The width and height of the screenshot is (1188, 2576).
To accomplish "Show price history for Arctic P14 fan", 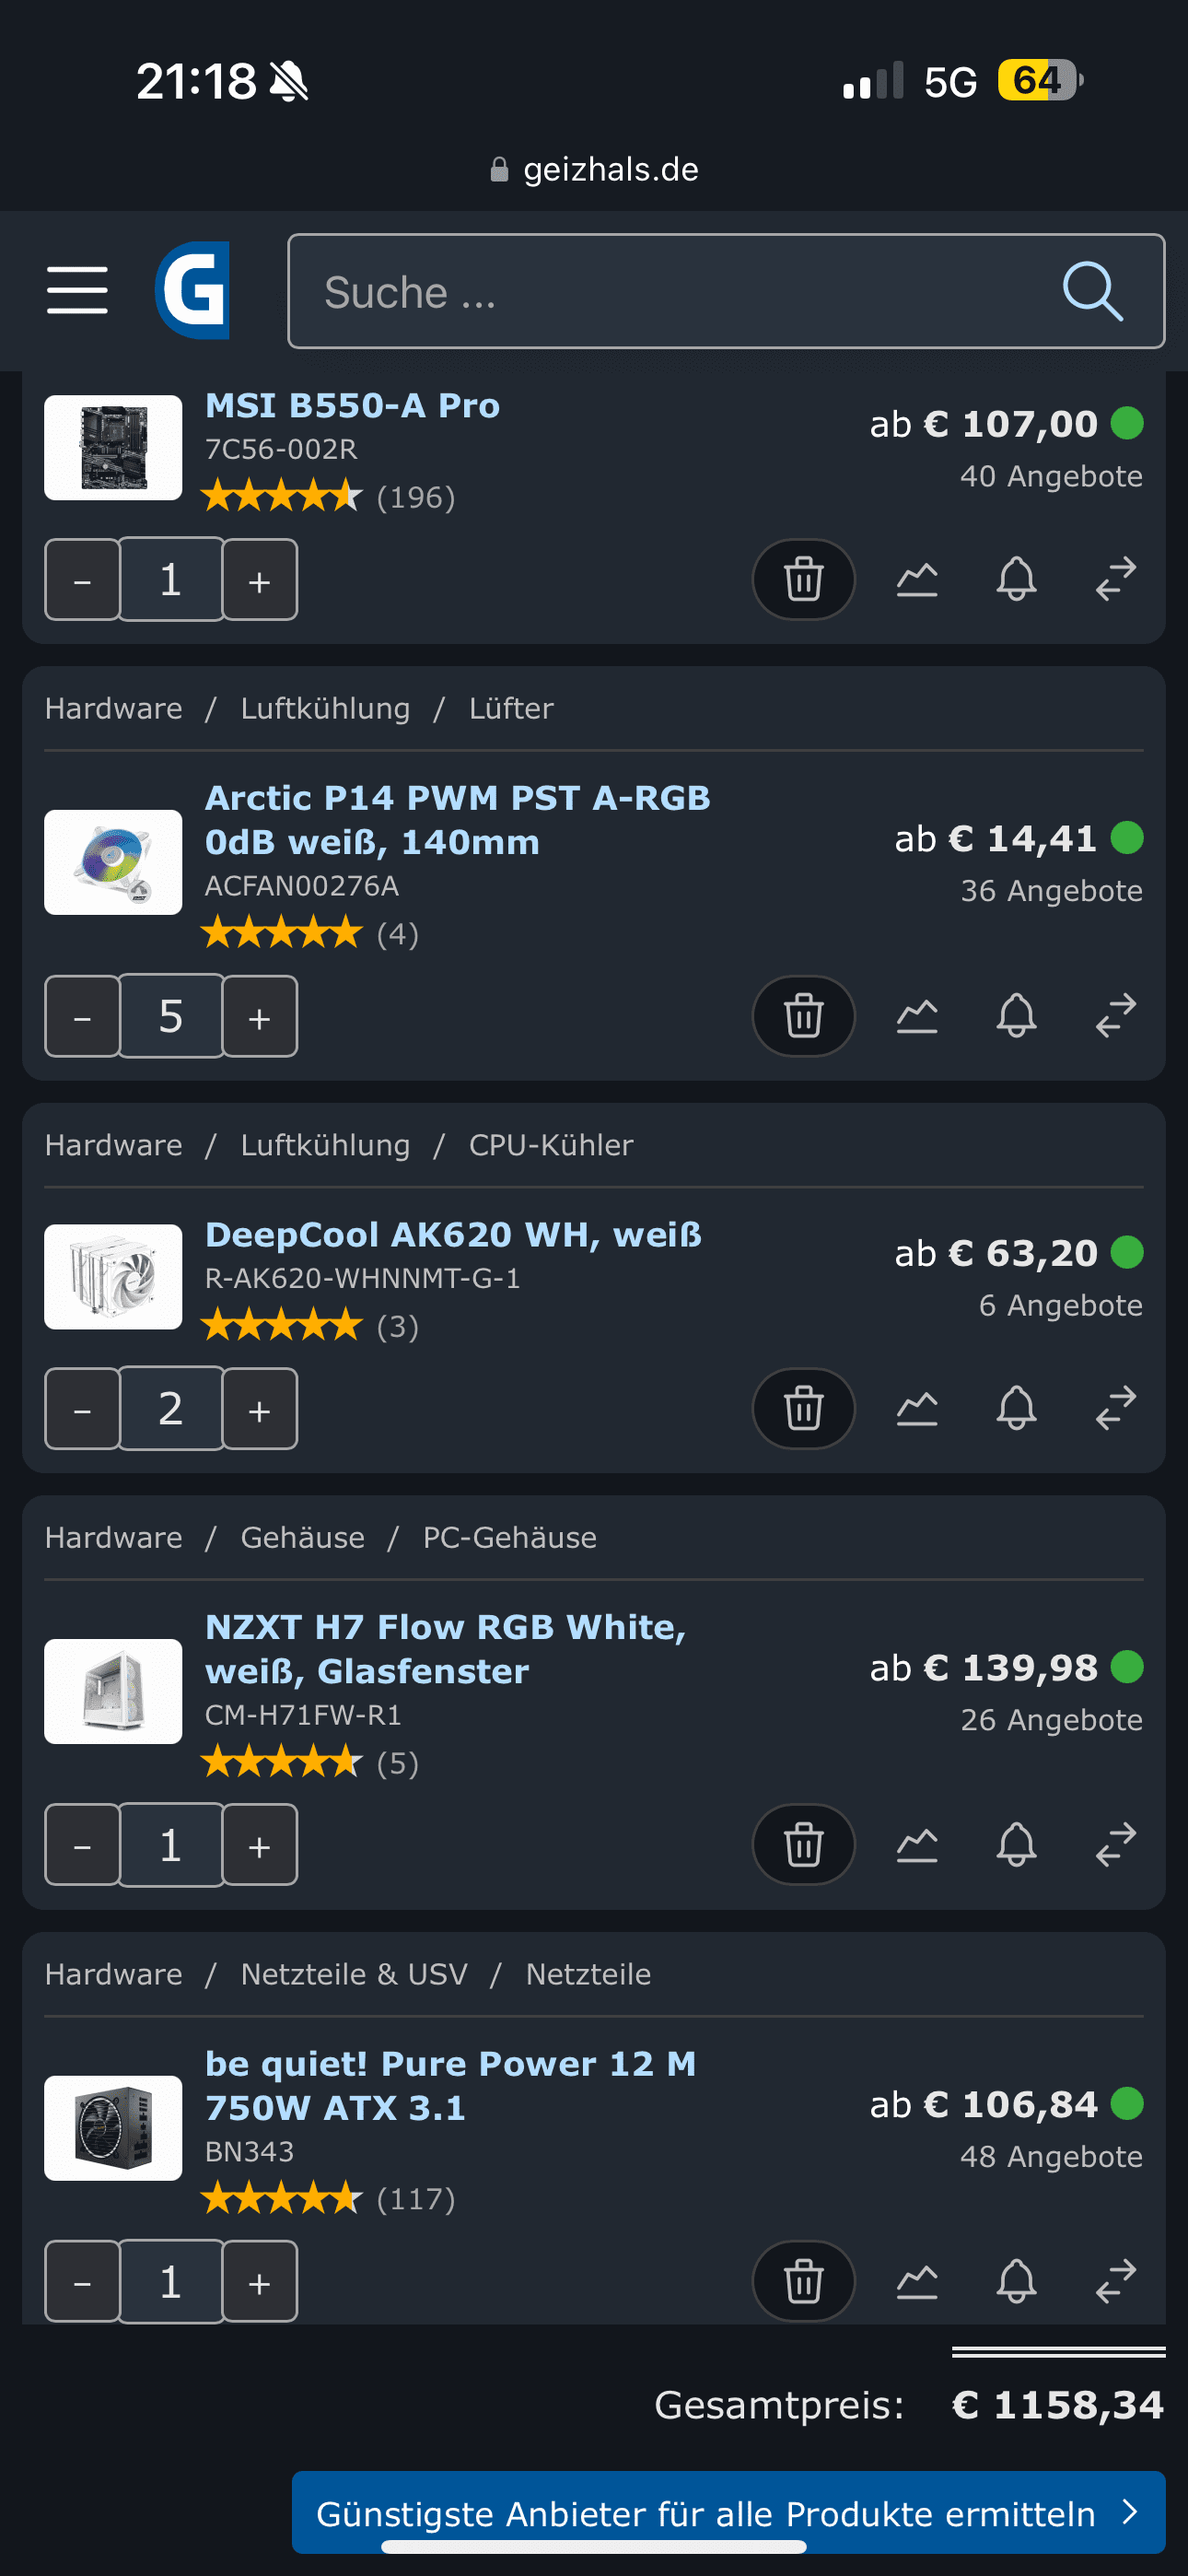I will click(916, 1016).
